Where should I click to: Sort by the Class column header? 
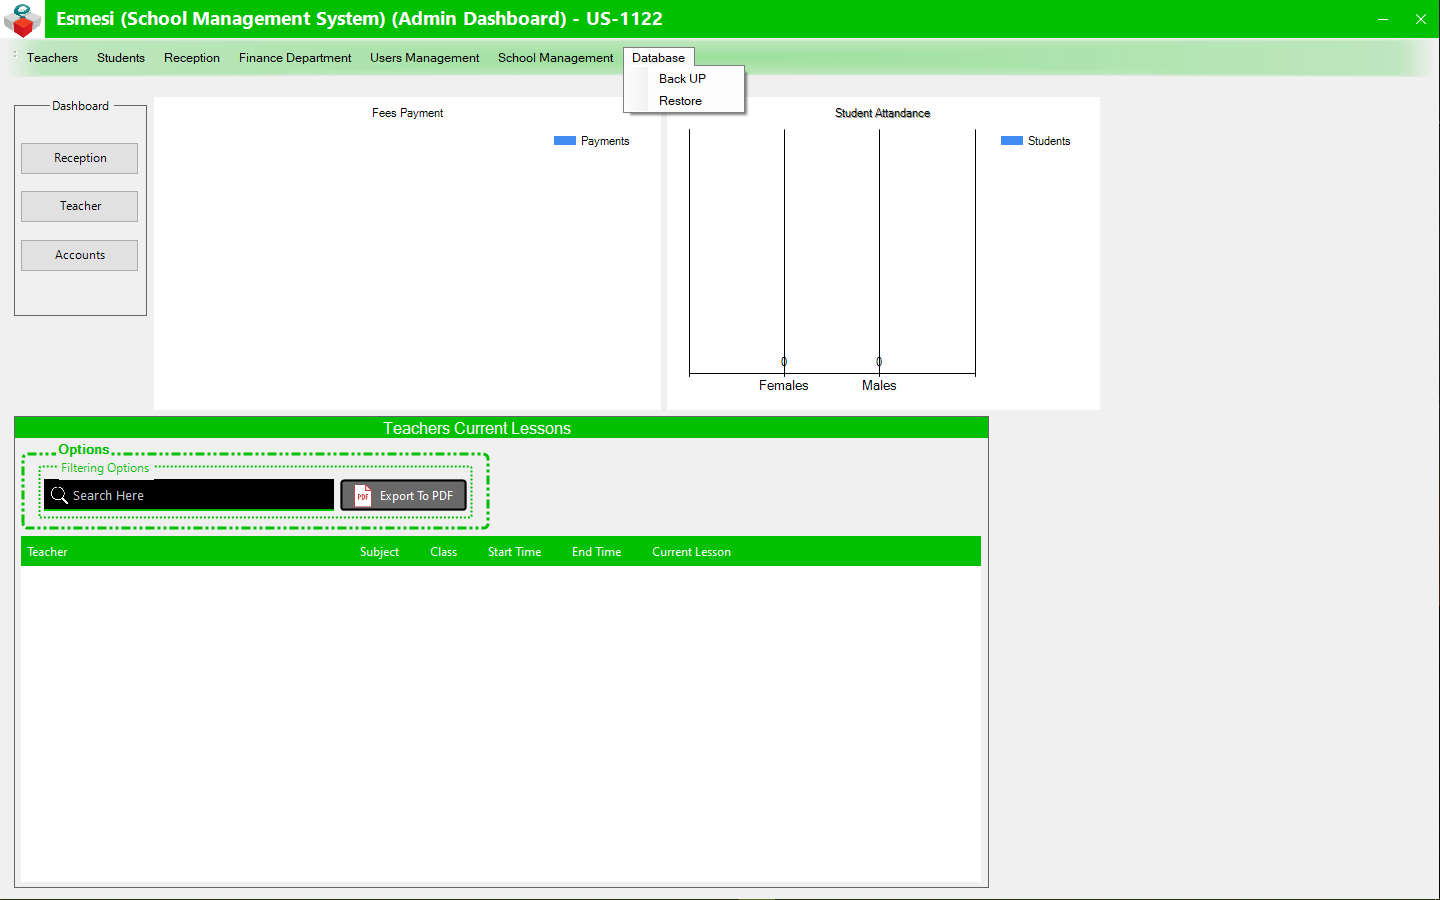tap(444, 552)
